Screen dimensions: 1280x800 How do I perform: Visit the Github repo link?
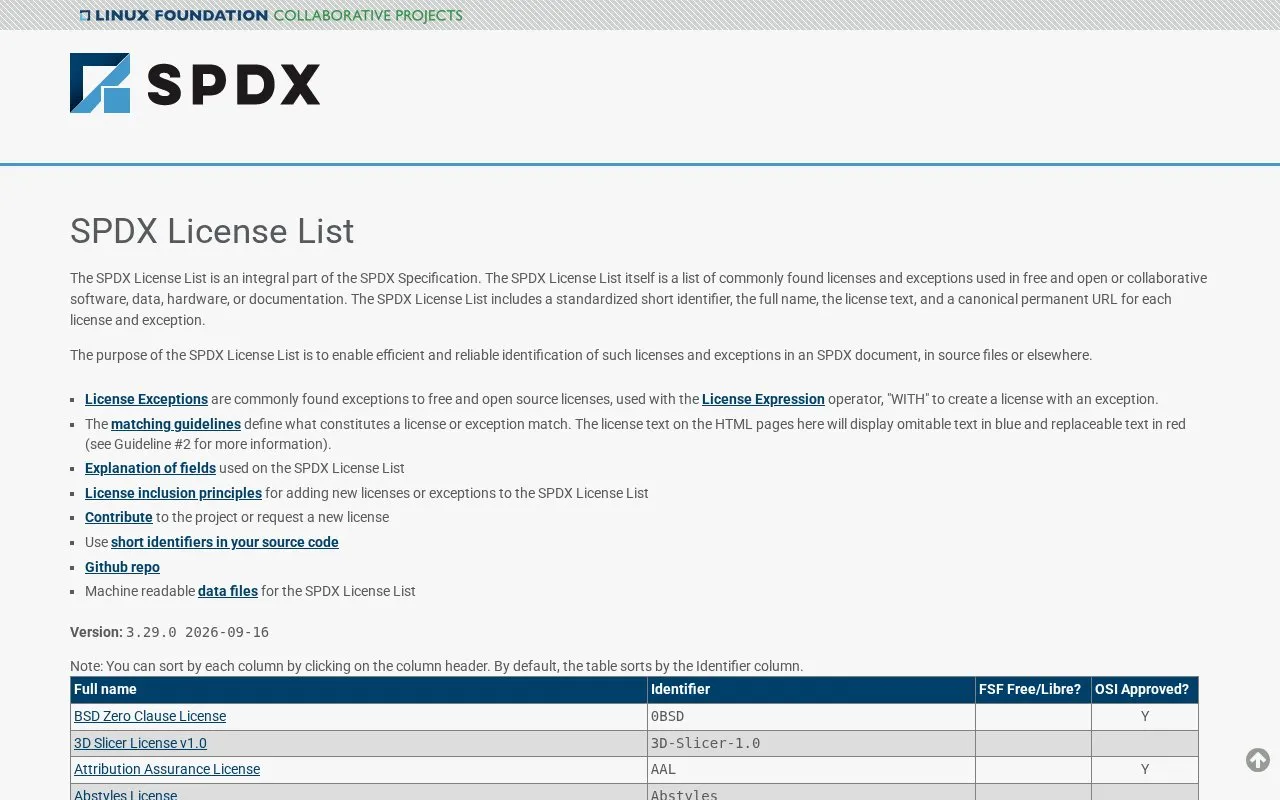(x=122, y=567)
